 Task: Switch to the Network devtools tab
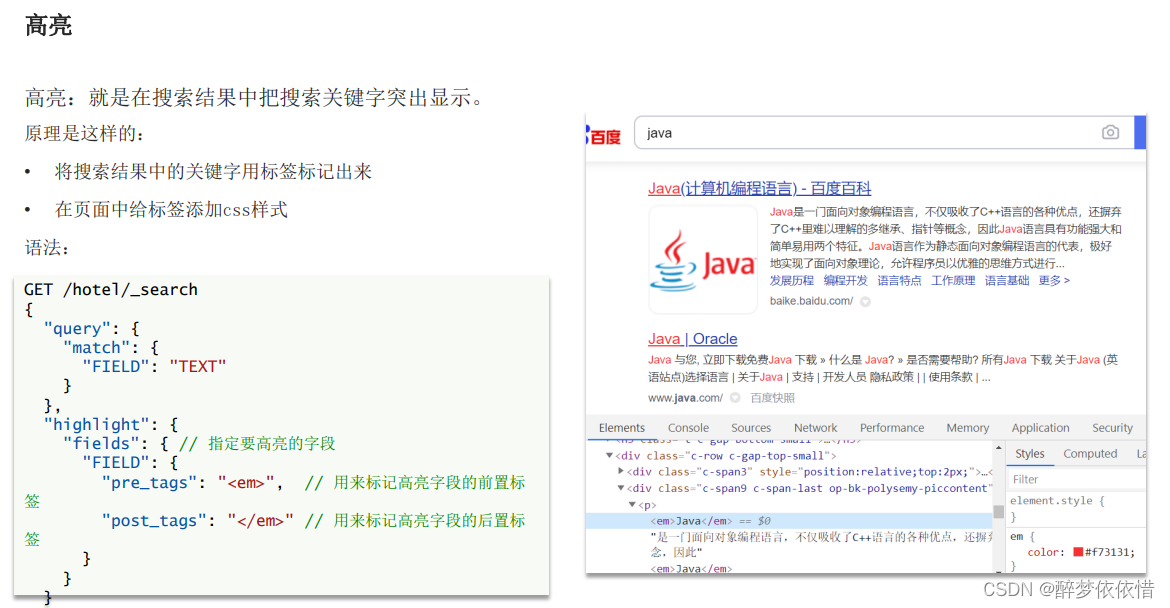(x=816, y=427)
